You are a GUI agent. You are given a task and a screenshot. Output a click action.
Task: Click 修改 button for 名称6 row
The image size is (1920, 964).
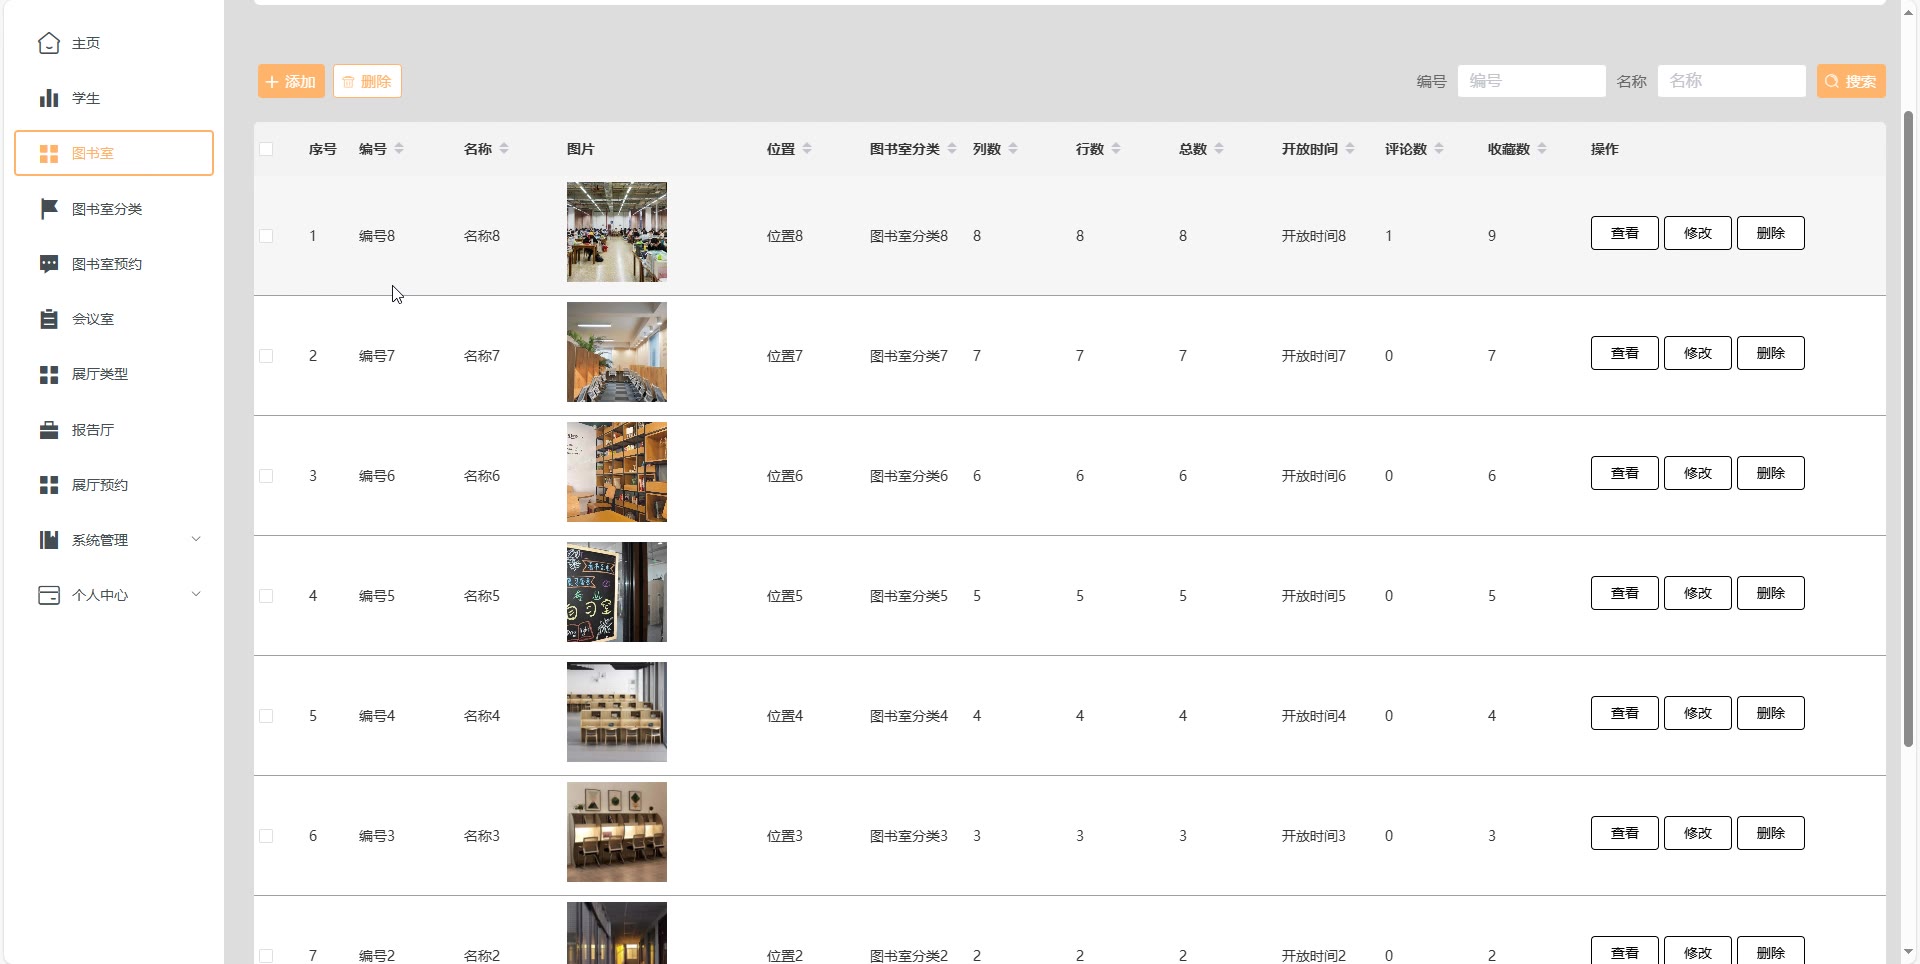coord(1697,473)
